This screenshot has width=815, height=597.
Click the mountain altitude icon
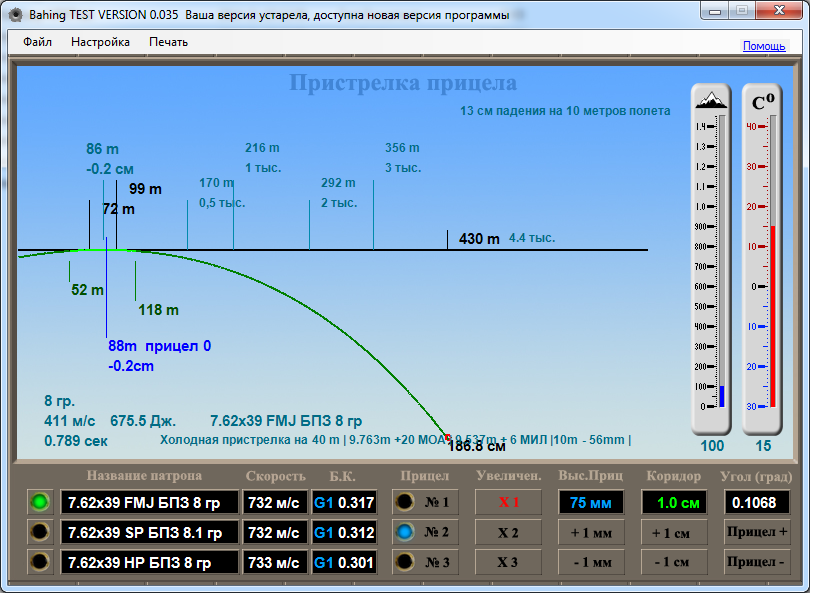pos(713,100)
